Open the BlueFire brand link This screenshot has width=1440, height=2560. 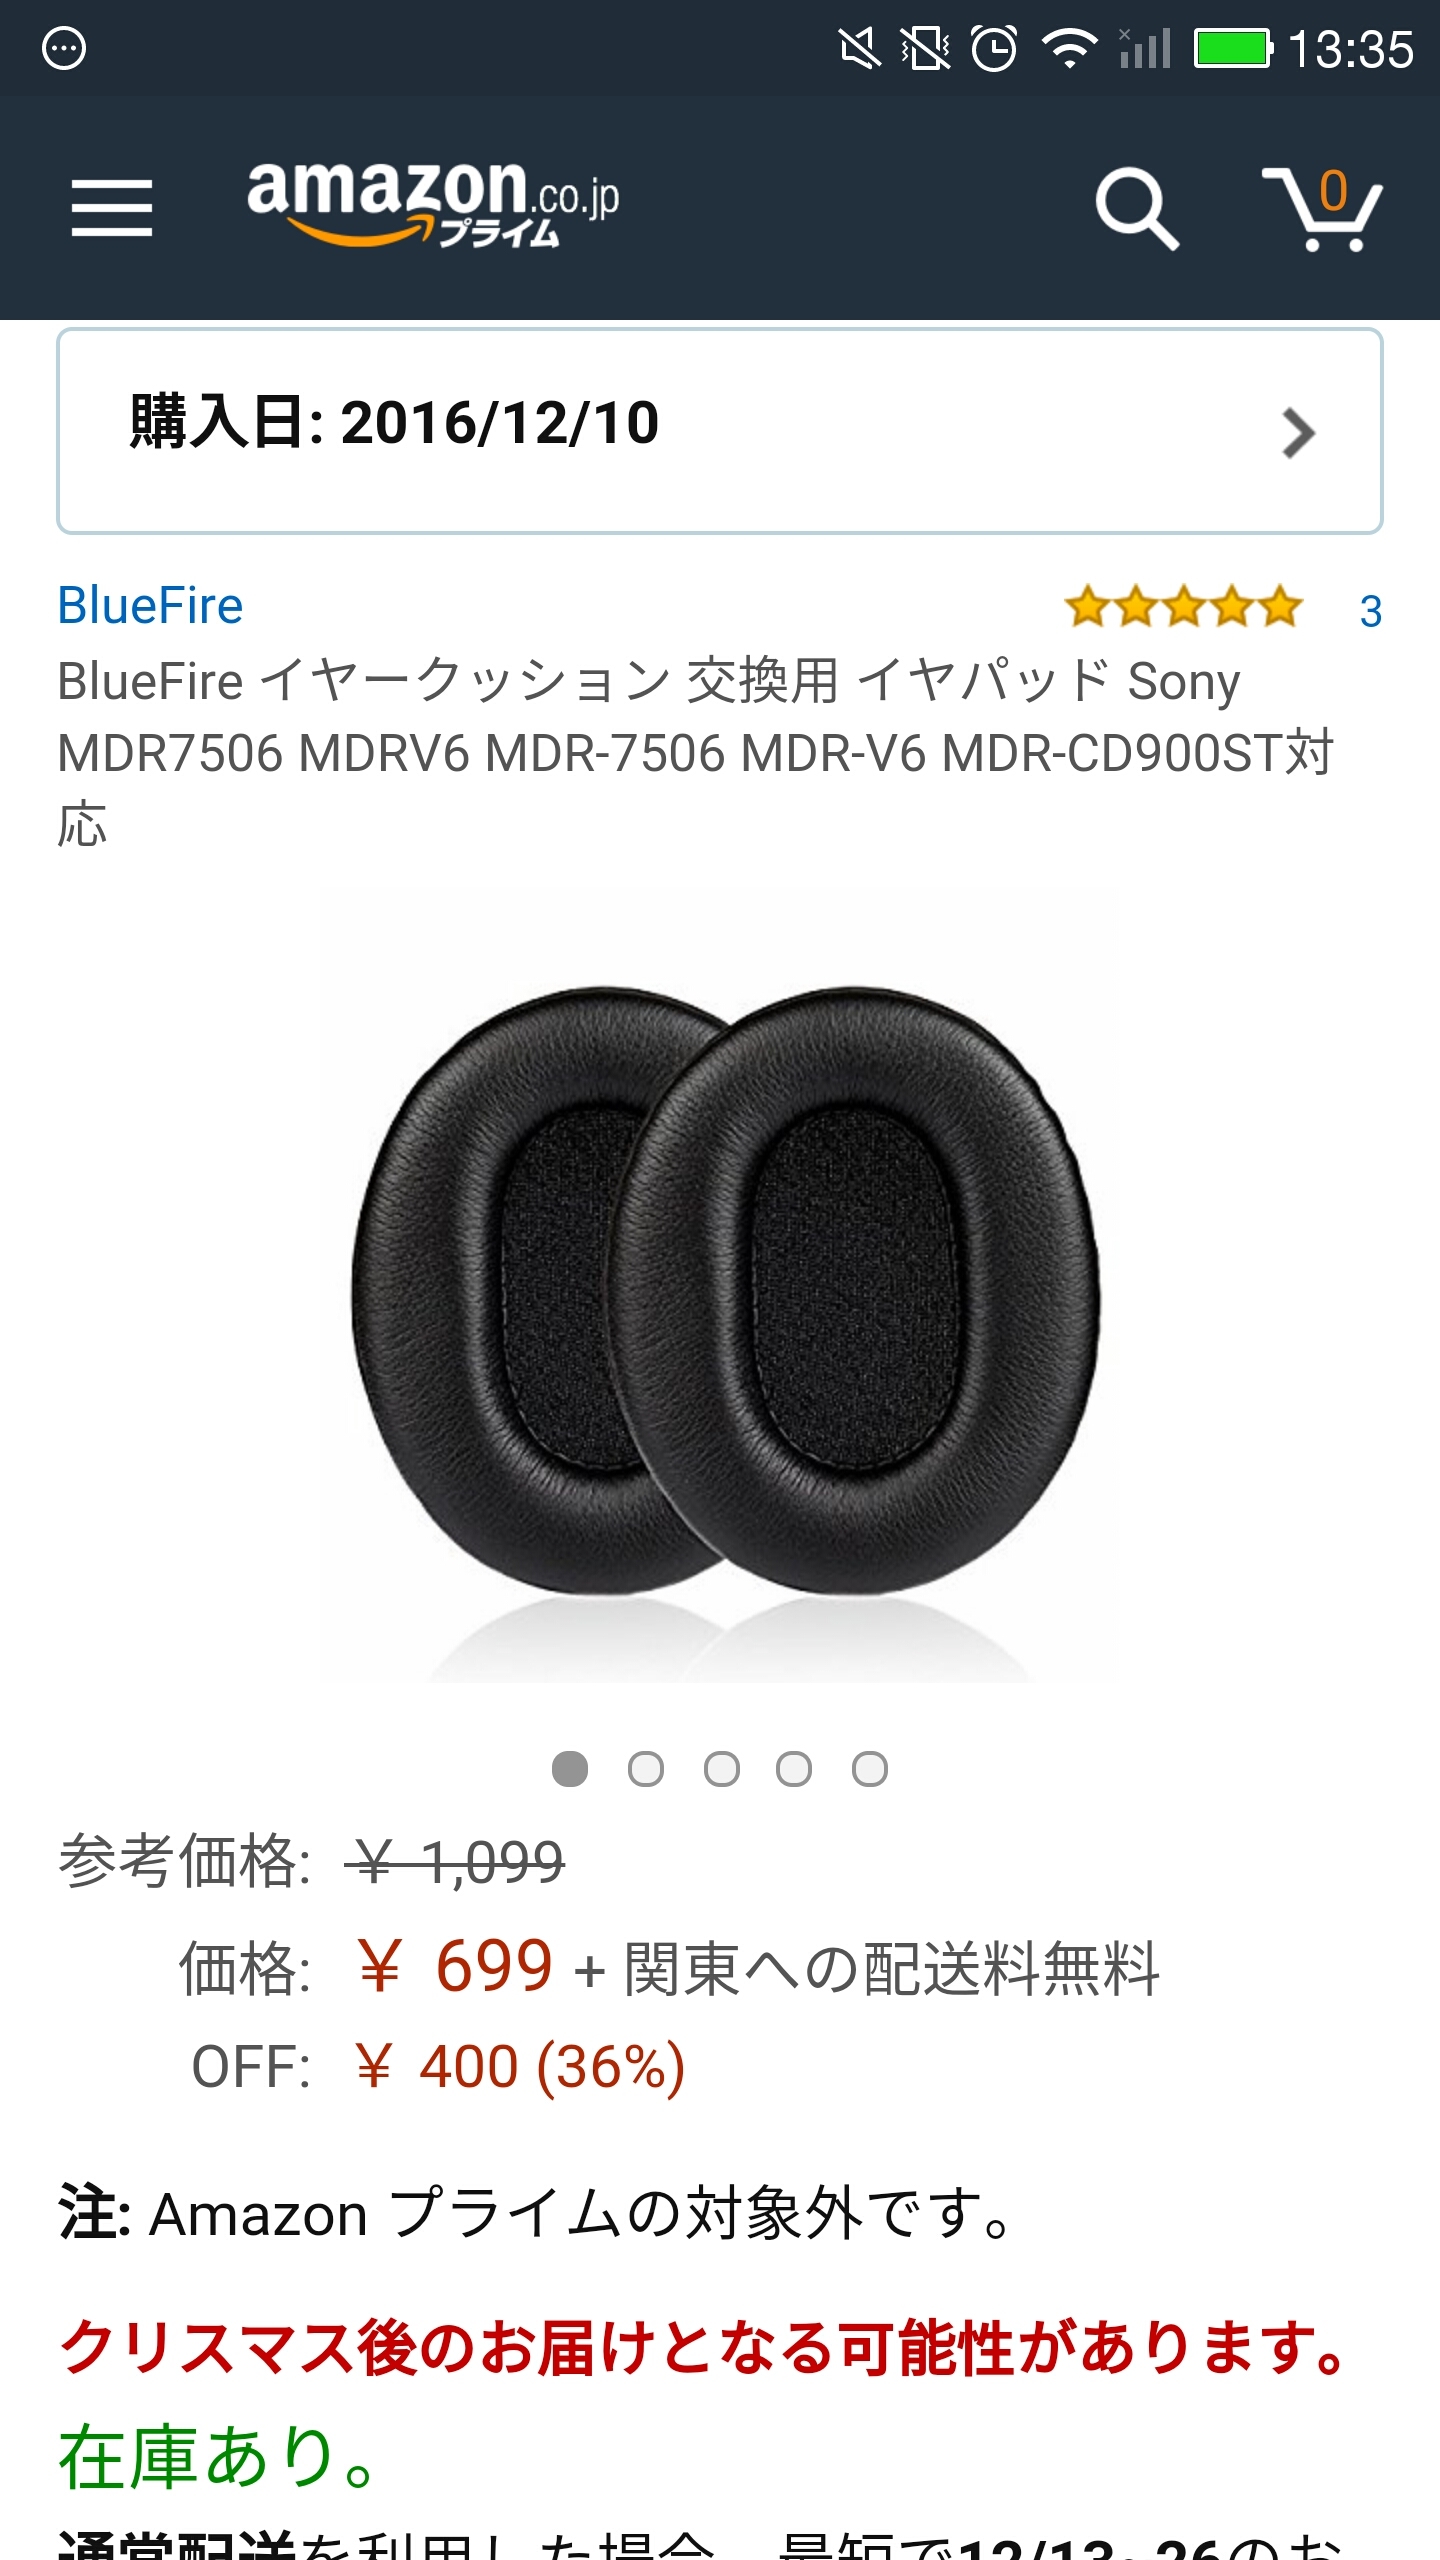pyautogui.click(x=150, y=606)
